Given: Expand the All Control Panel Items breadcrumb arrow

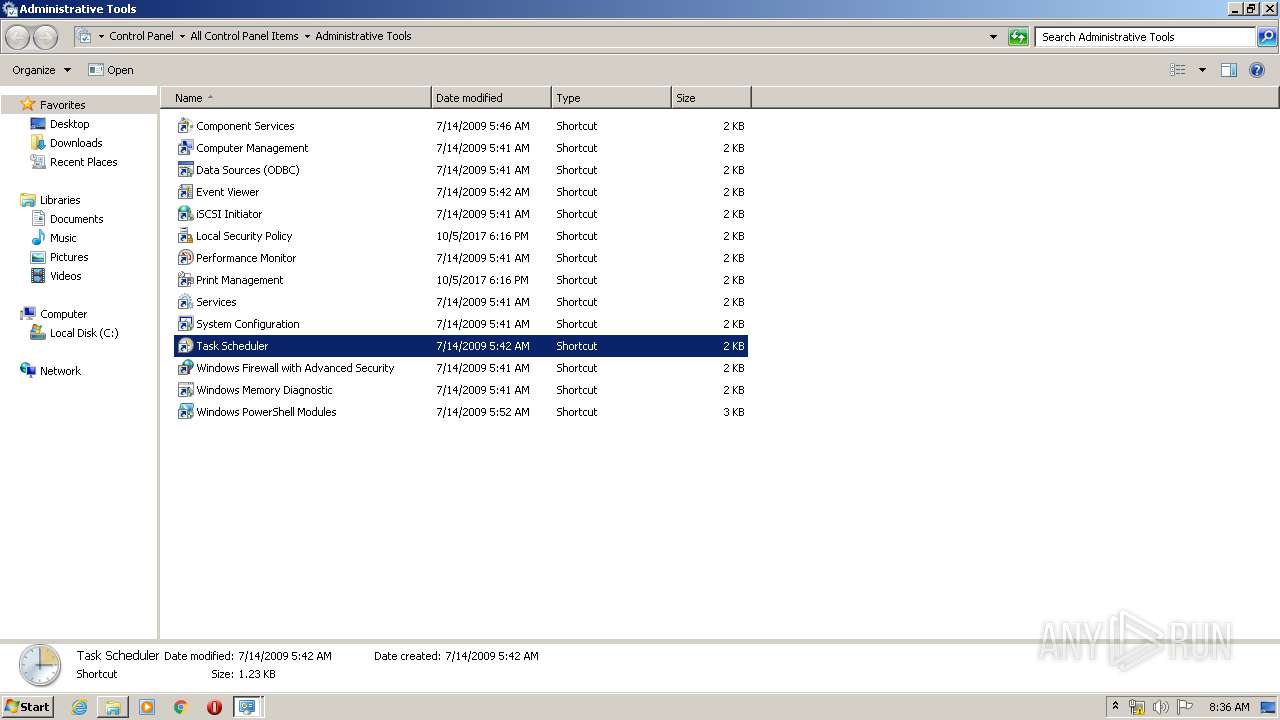Looking at the screenshot, I should click(x=307, y=36).
